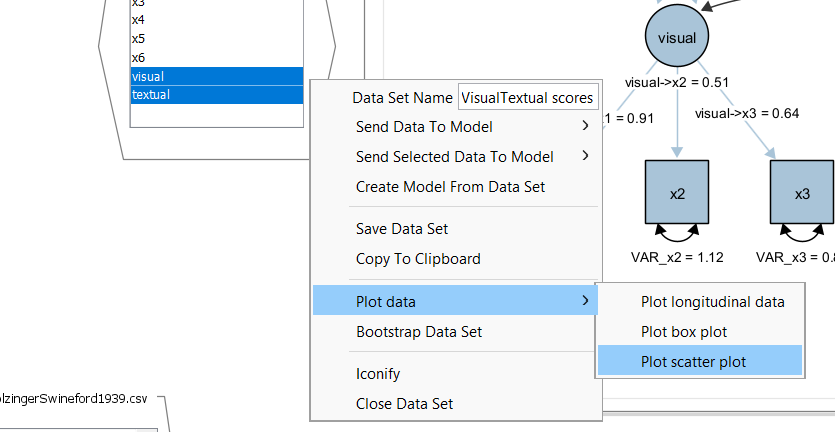This screenshot has height=432, width=835.
Task: Expand the Plot data submenu arrow
Action: pos(585,301)
